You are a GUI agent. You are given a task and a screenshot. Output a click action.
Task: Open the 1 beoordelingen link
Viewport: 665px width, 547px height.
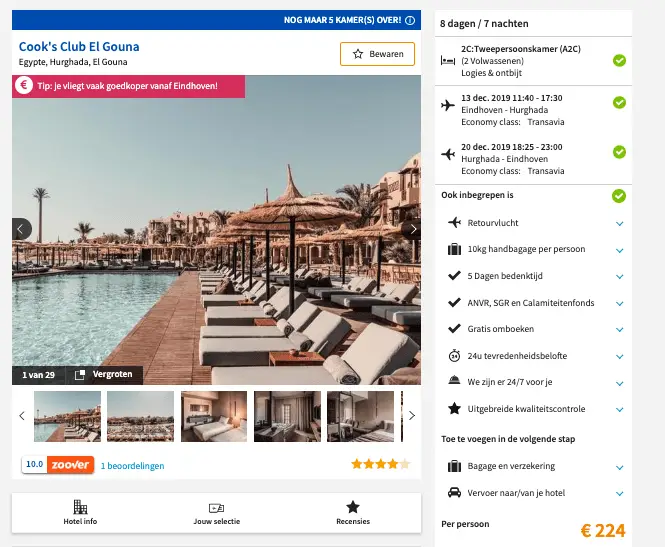pyautogui.click(x=132, y=466)
